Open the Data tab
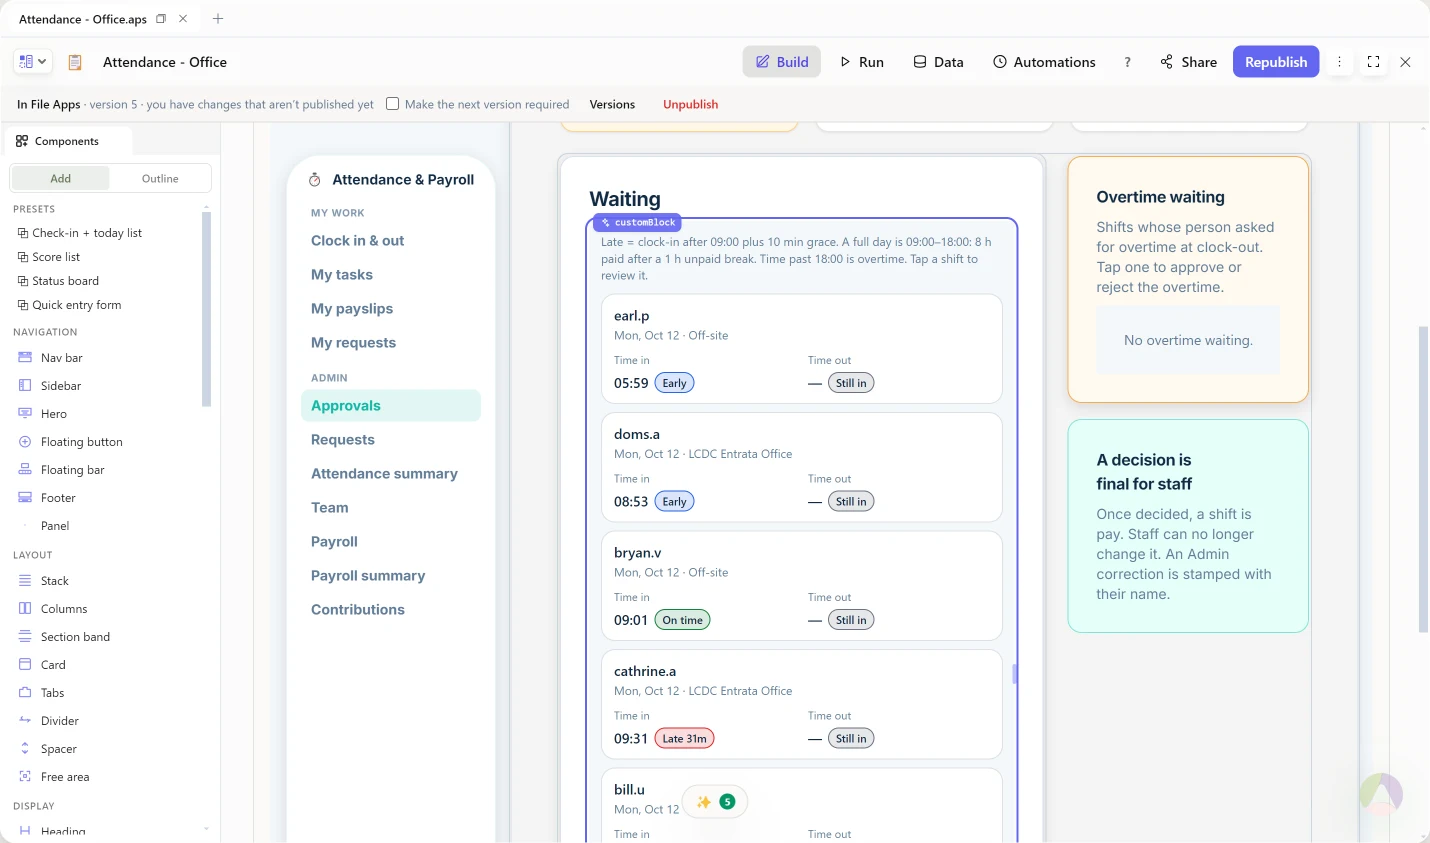 [x=938, y=62]
